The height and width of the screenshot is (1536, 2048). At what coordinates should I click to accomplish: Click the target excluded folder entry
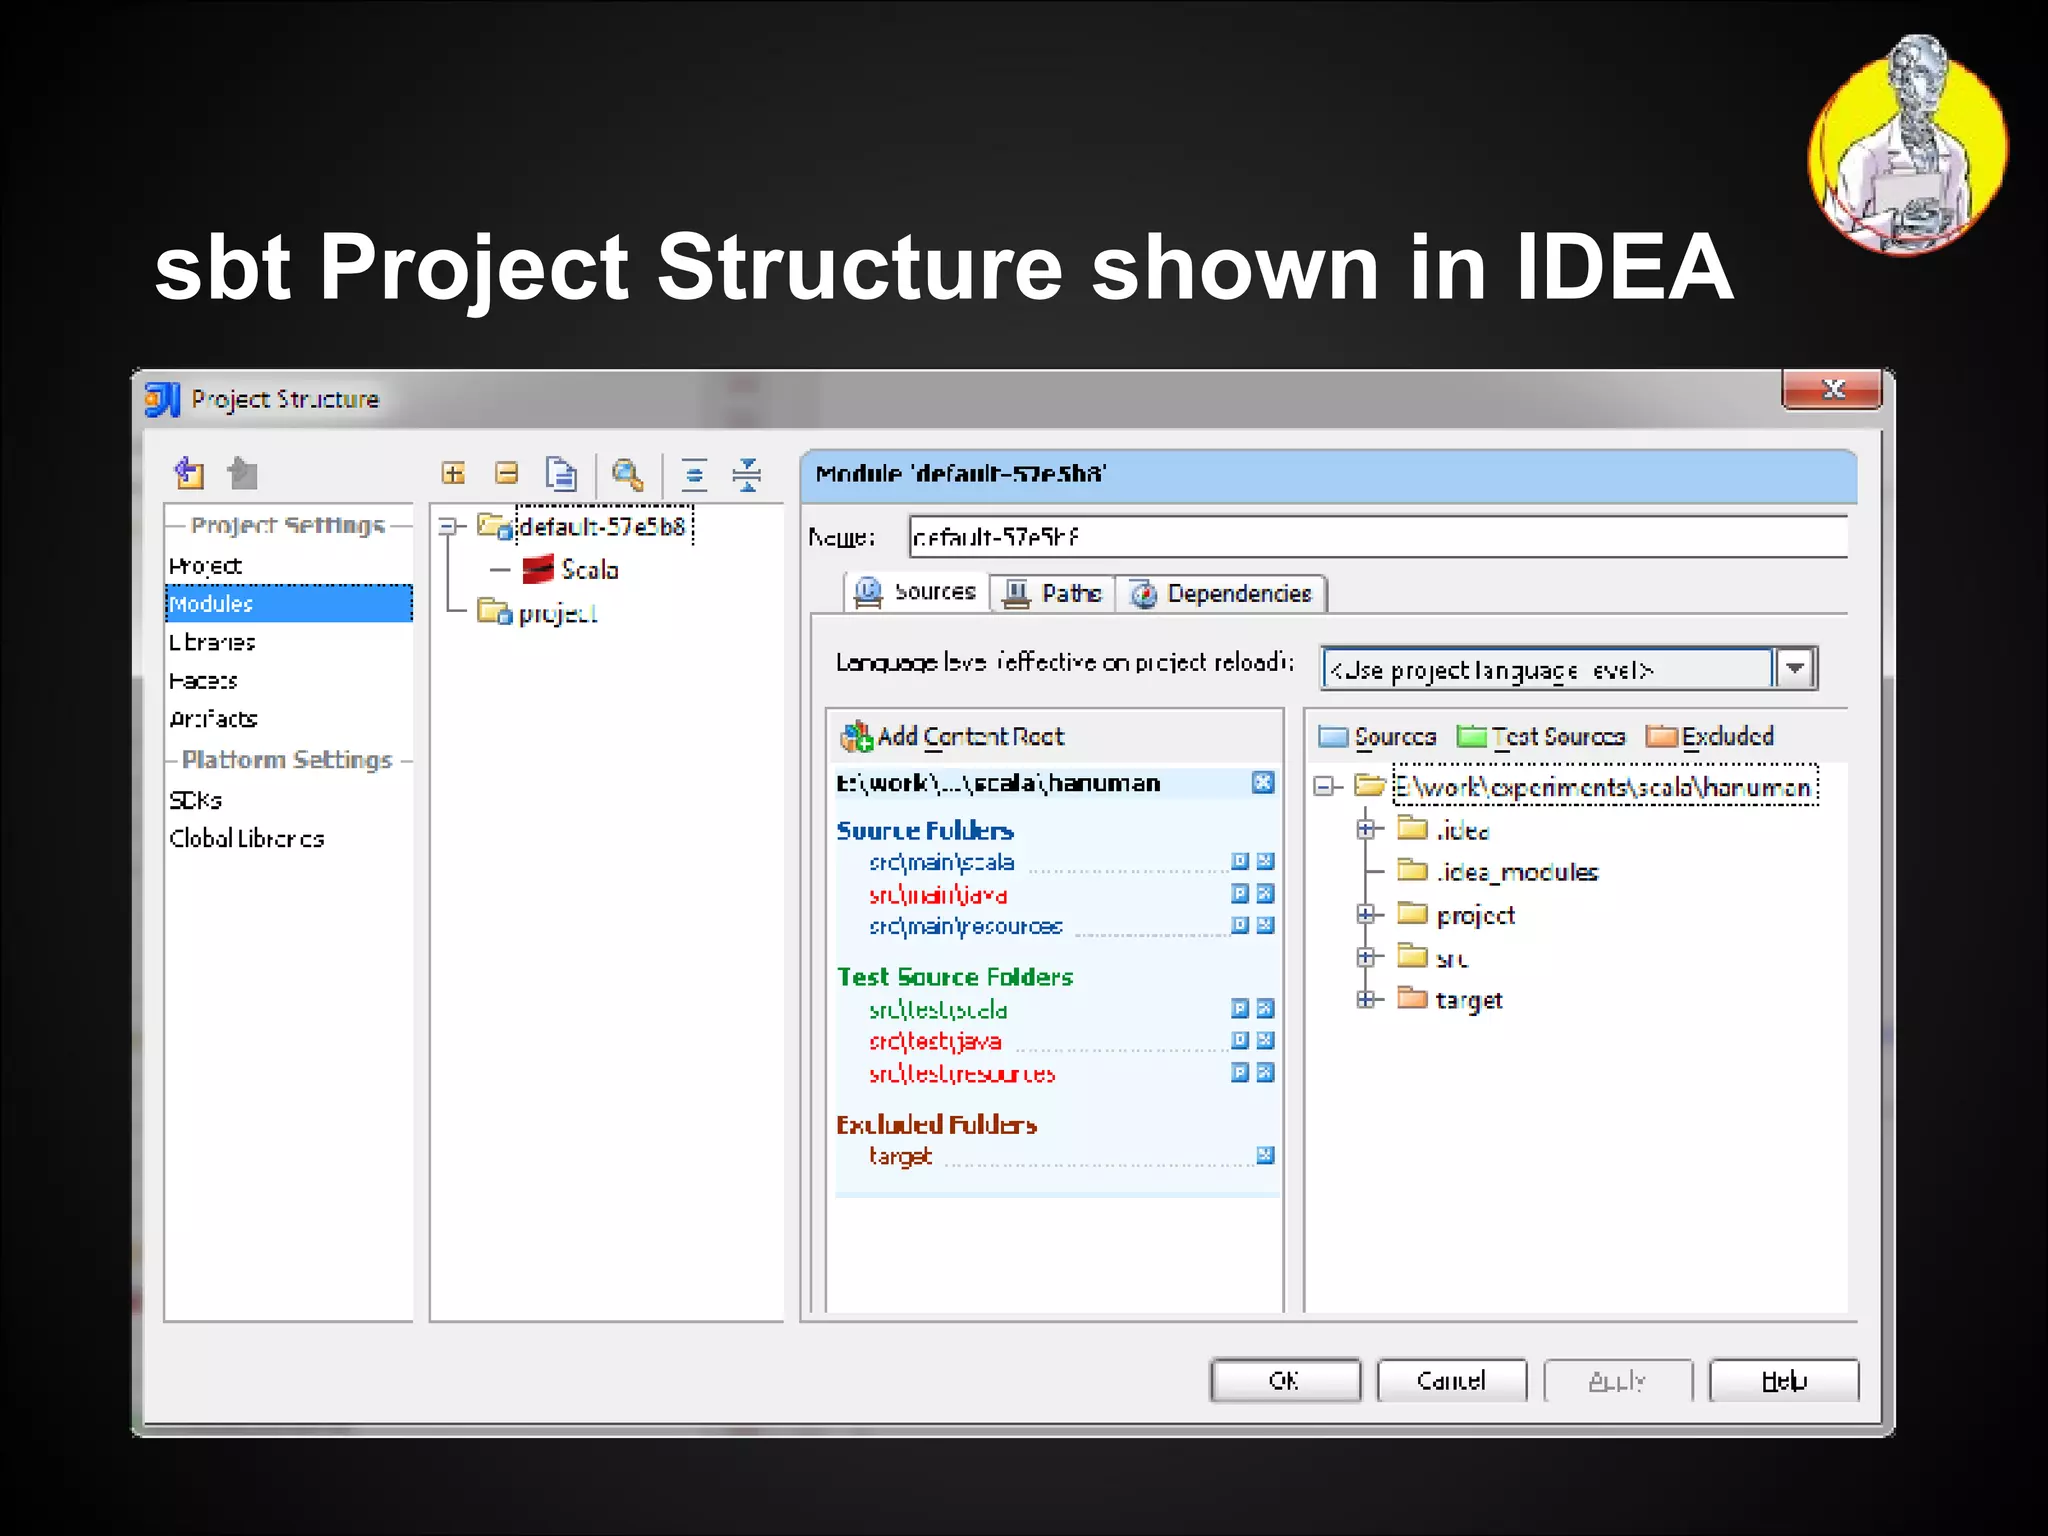[900, 1156]
